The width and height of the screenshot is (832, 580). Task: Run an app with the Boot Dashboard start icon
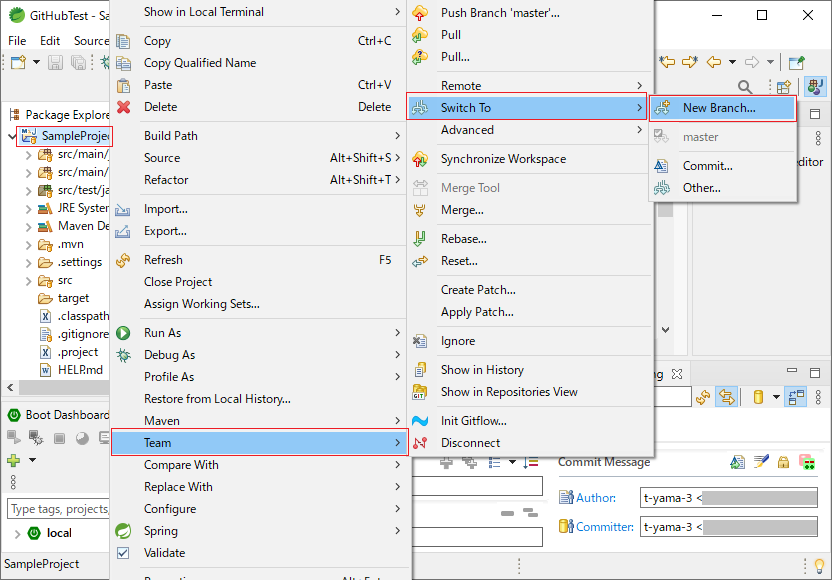[12, 437]
